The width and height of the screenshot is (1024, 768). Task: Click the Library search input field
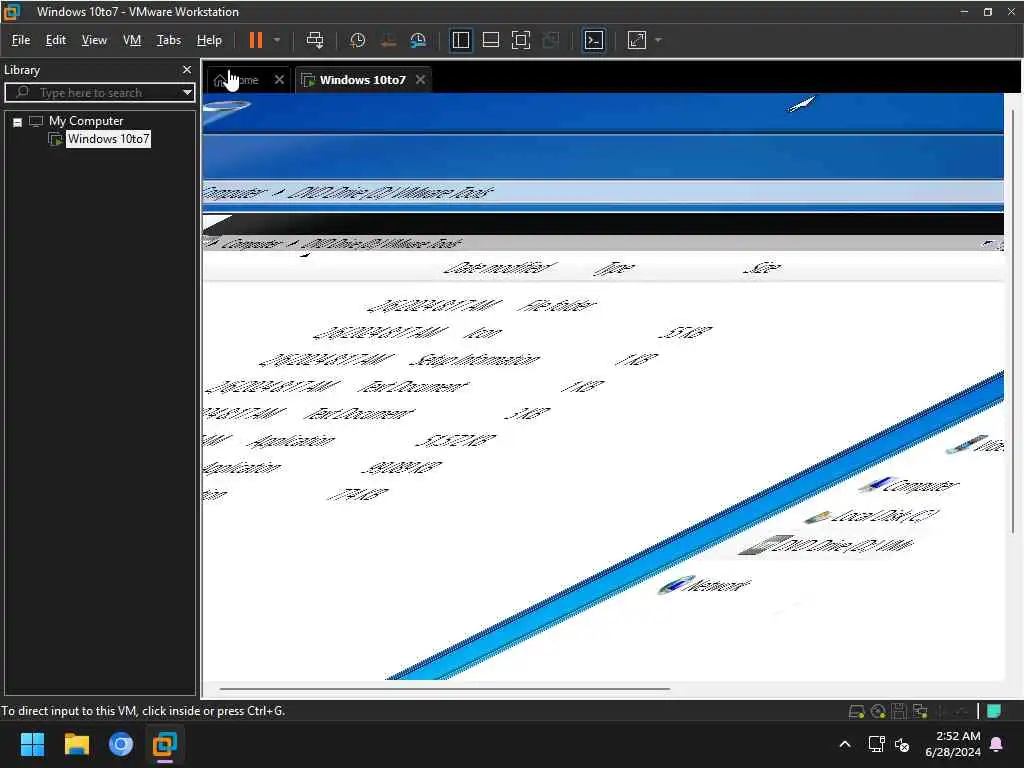click(x=97, y=92)
